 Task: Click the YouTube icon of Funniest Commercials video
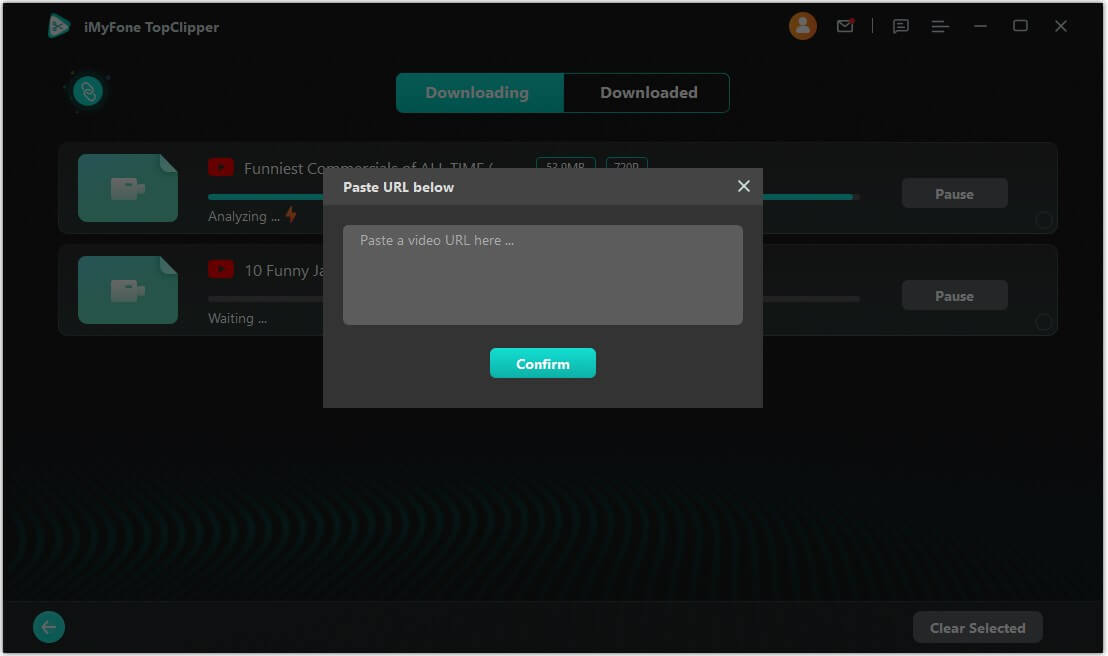(x=221, y=168)
